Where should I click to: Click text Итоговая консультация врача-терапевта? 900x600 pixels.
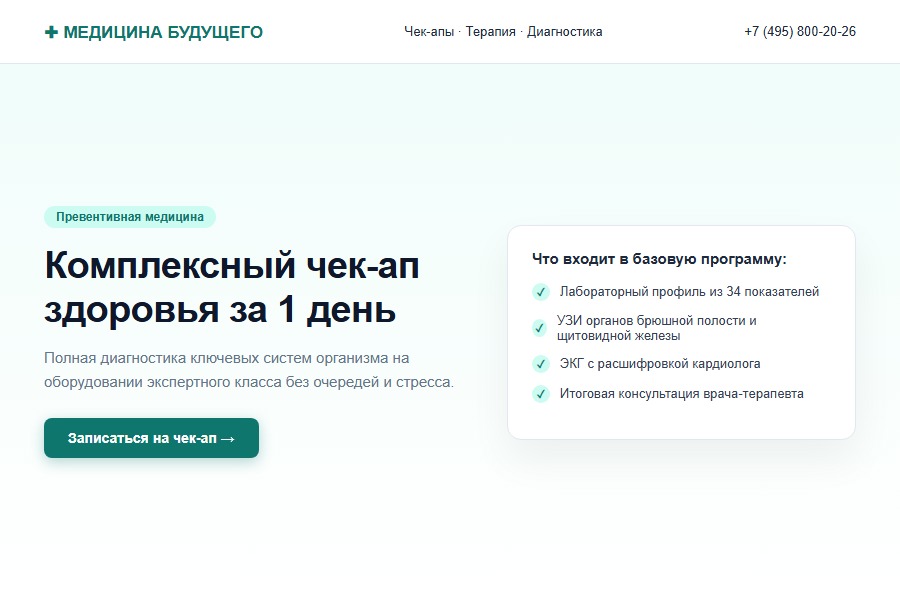click(681, 394)
